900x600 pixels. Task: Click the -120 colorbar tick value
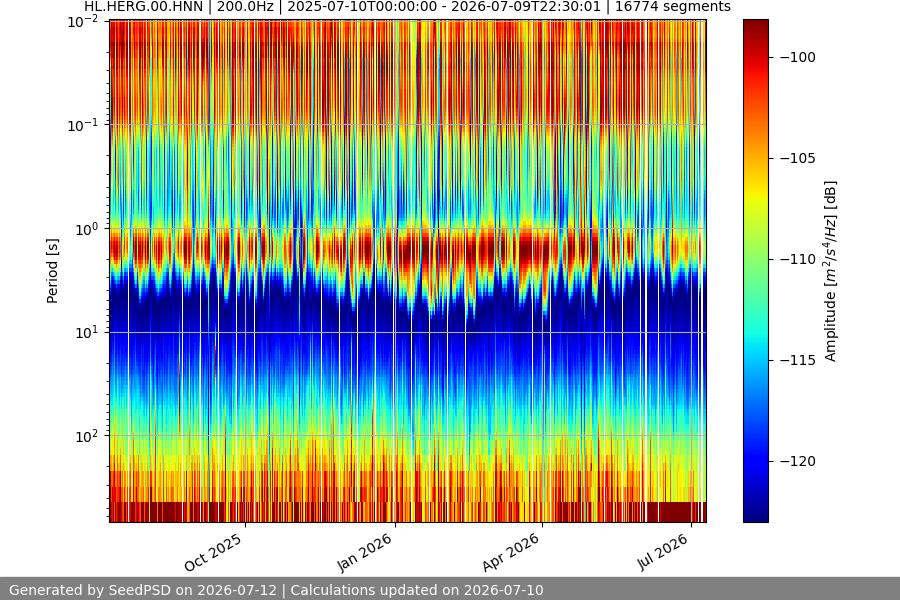pyautogui.click(x=798, y=461)
